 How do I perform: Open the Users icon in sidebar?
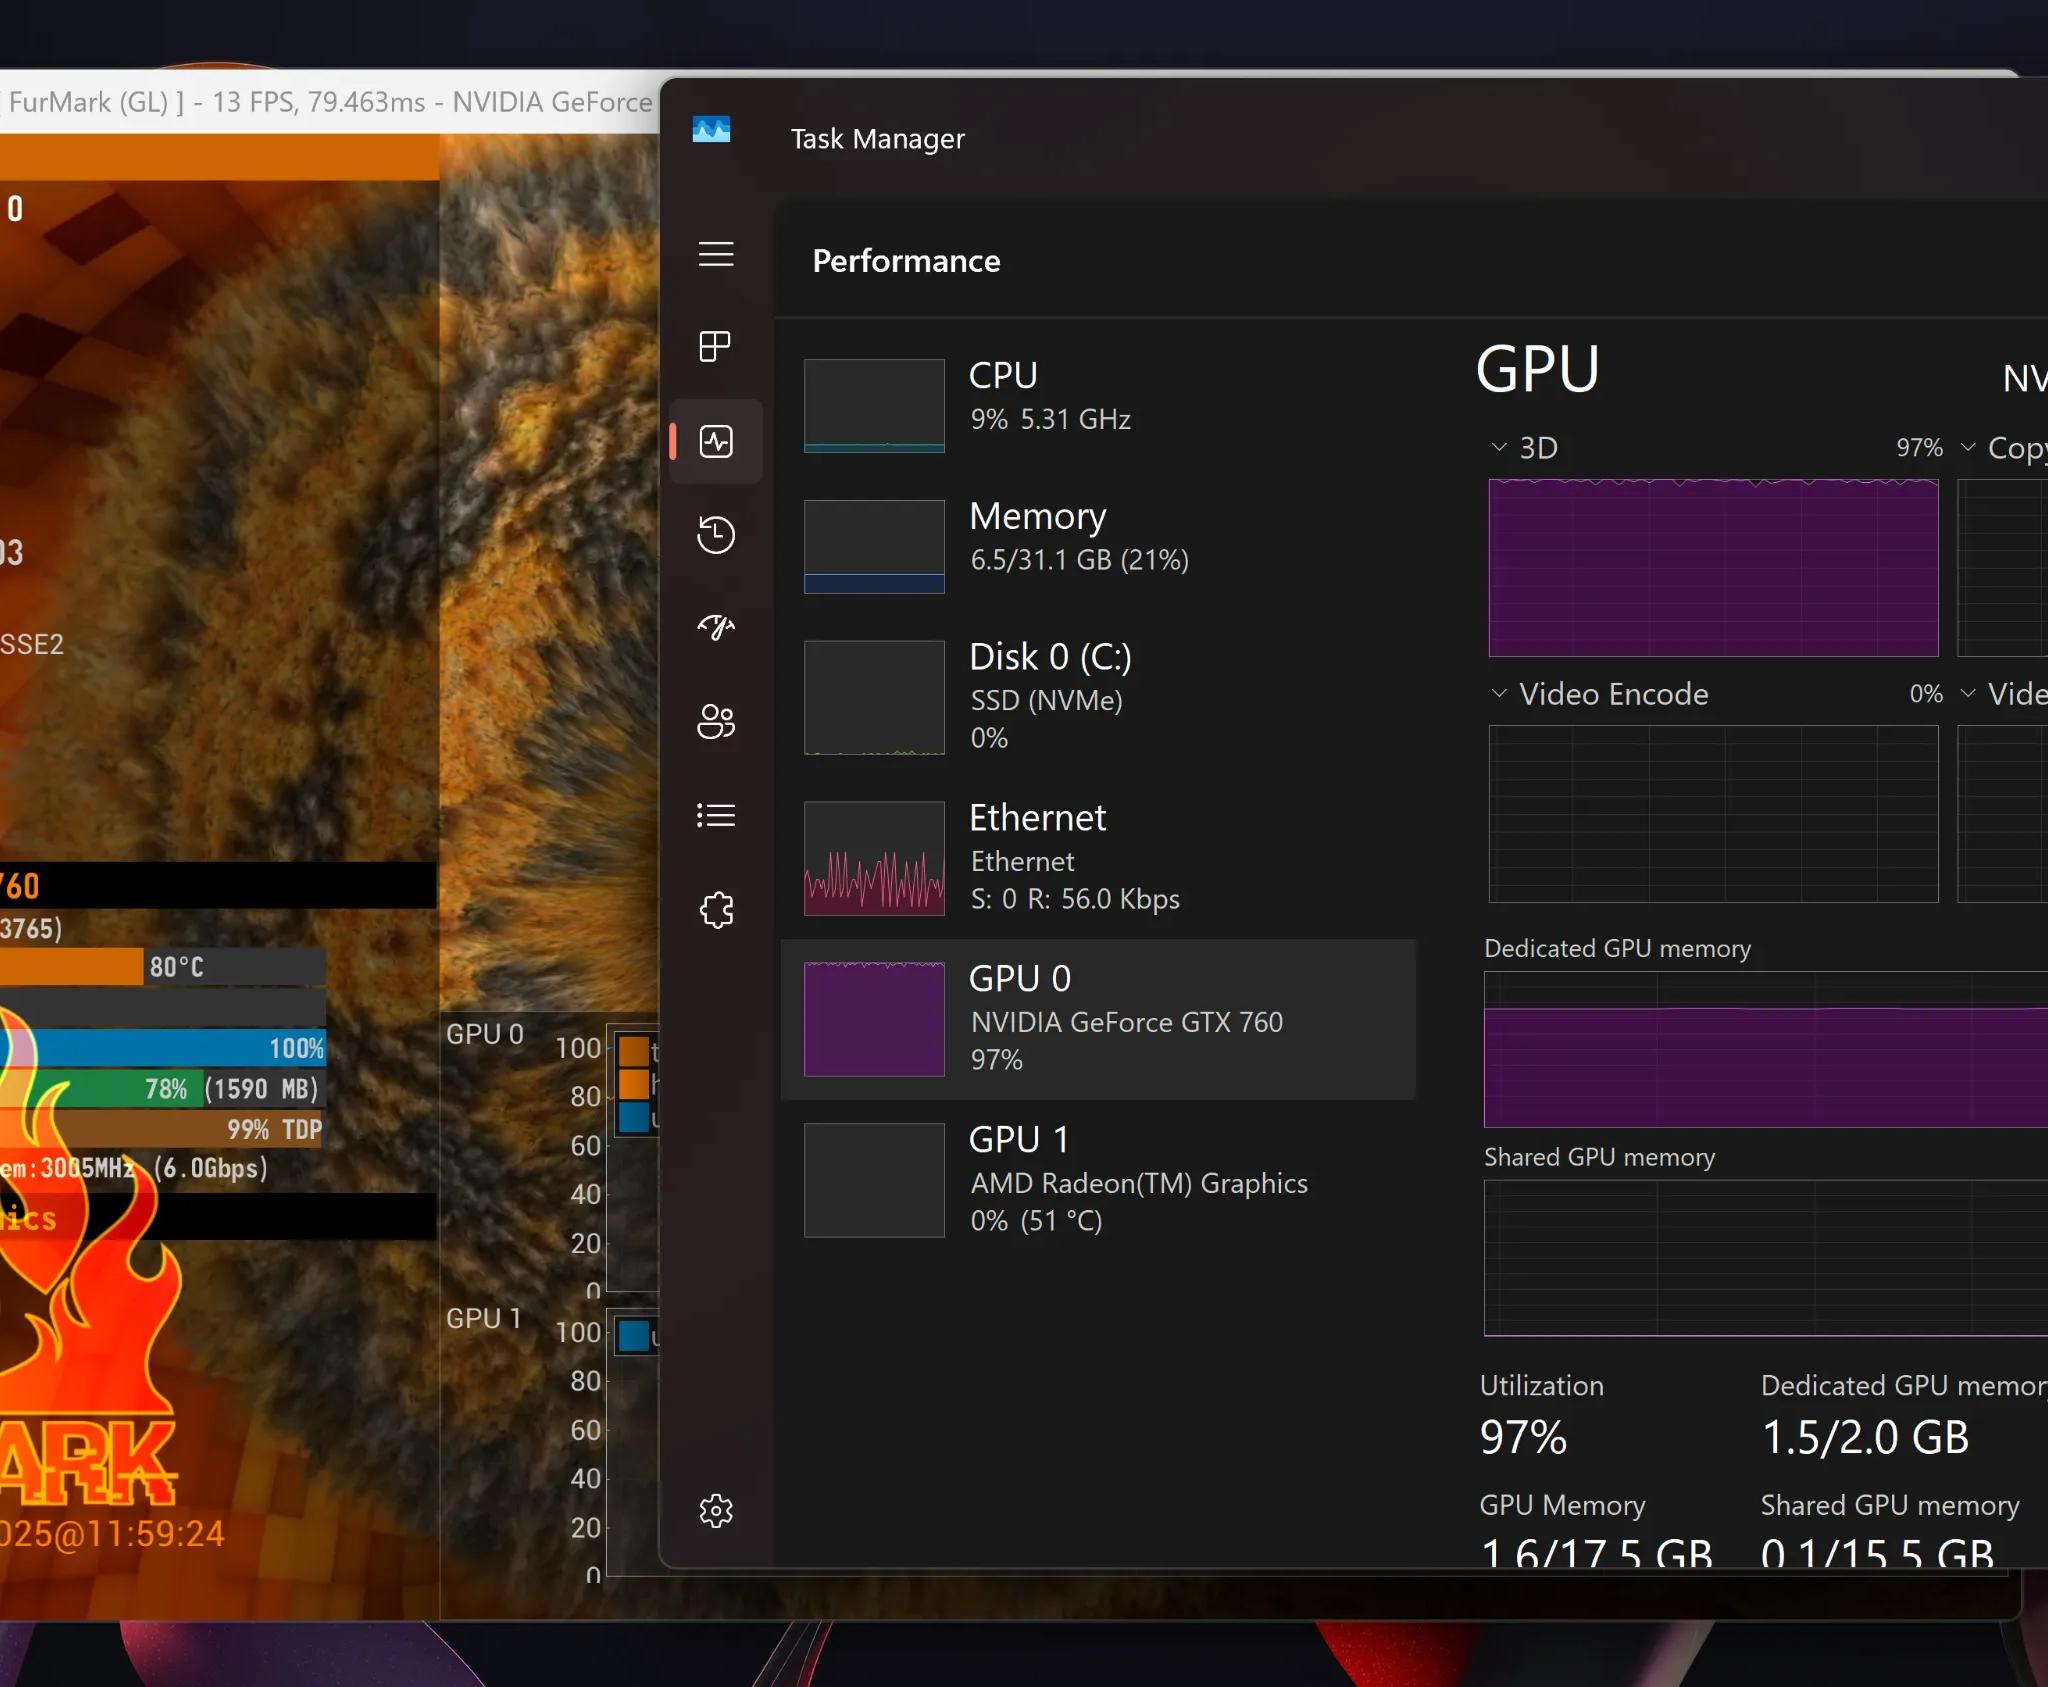pos(716,721)
